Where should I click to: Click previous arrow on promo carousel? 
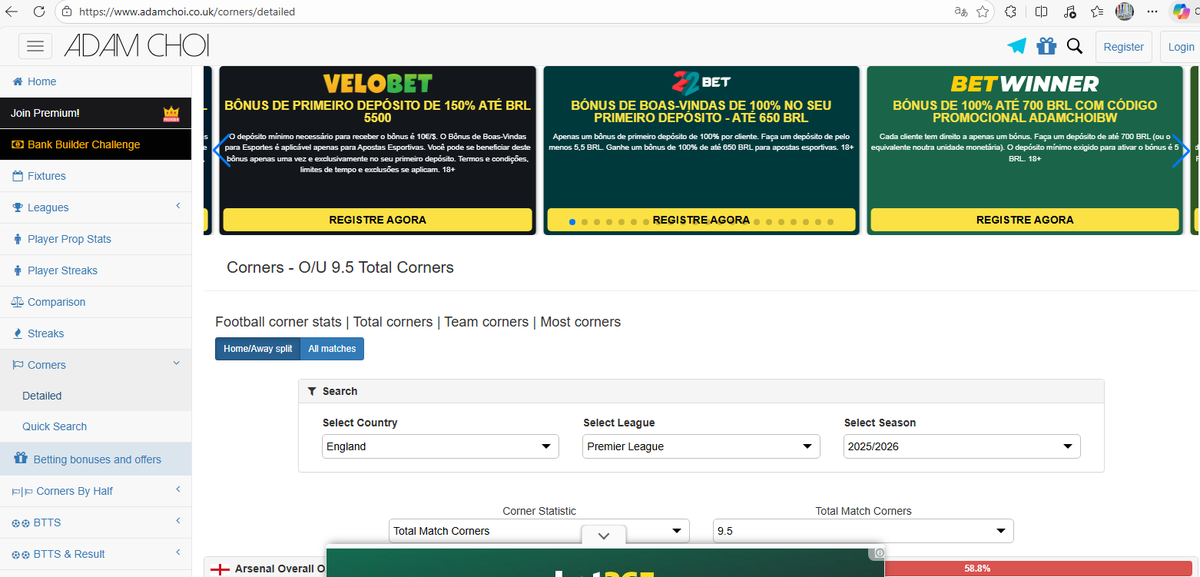221,152
